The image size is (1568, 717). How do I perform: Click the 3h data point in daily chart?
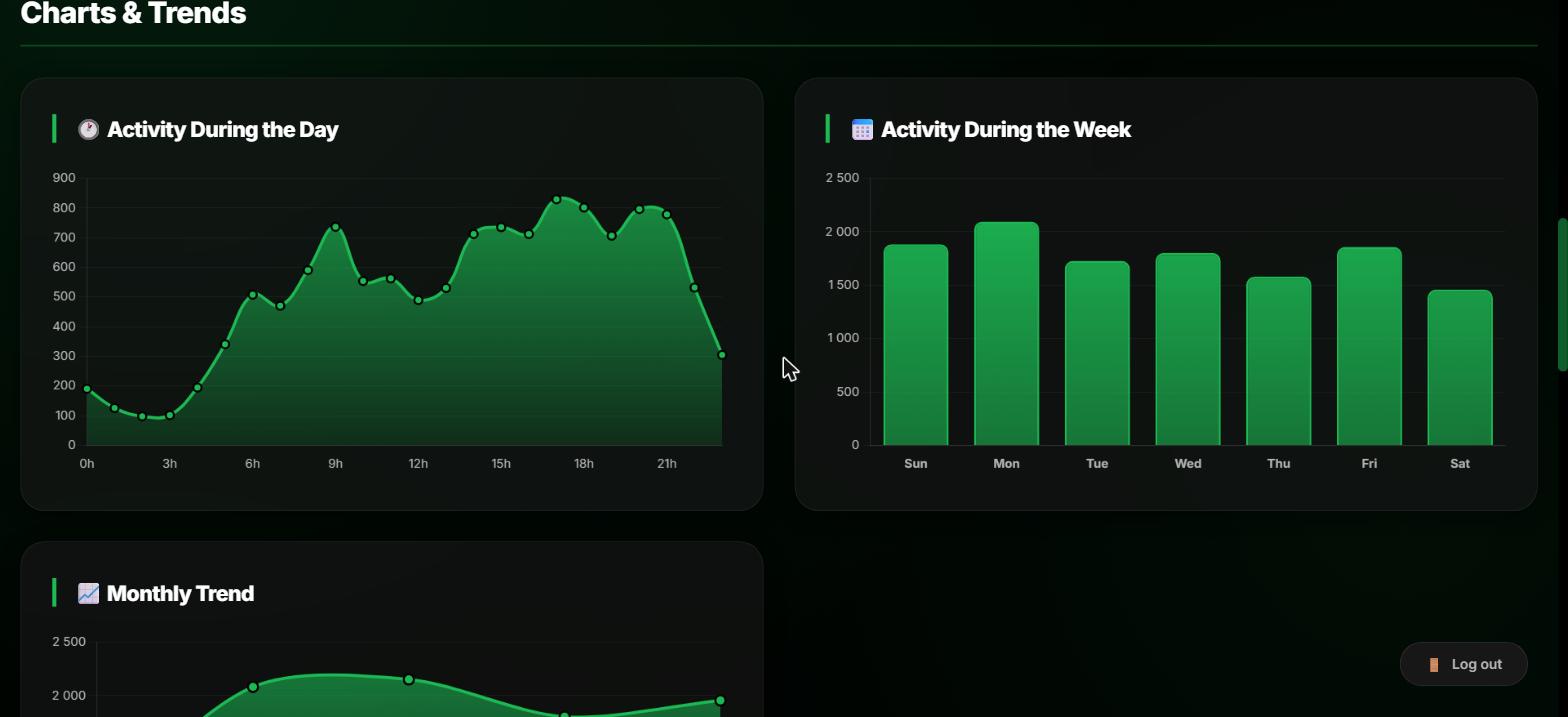coord(170,415)
